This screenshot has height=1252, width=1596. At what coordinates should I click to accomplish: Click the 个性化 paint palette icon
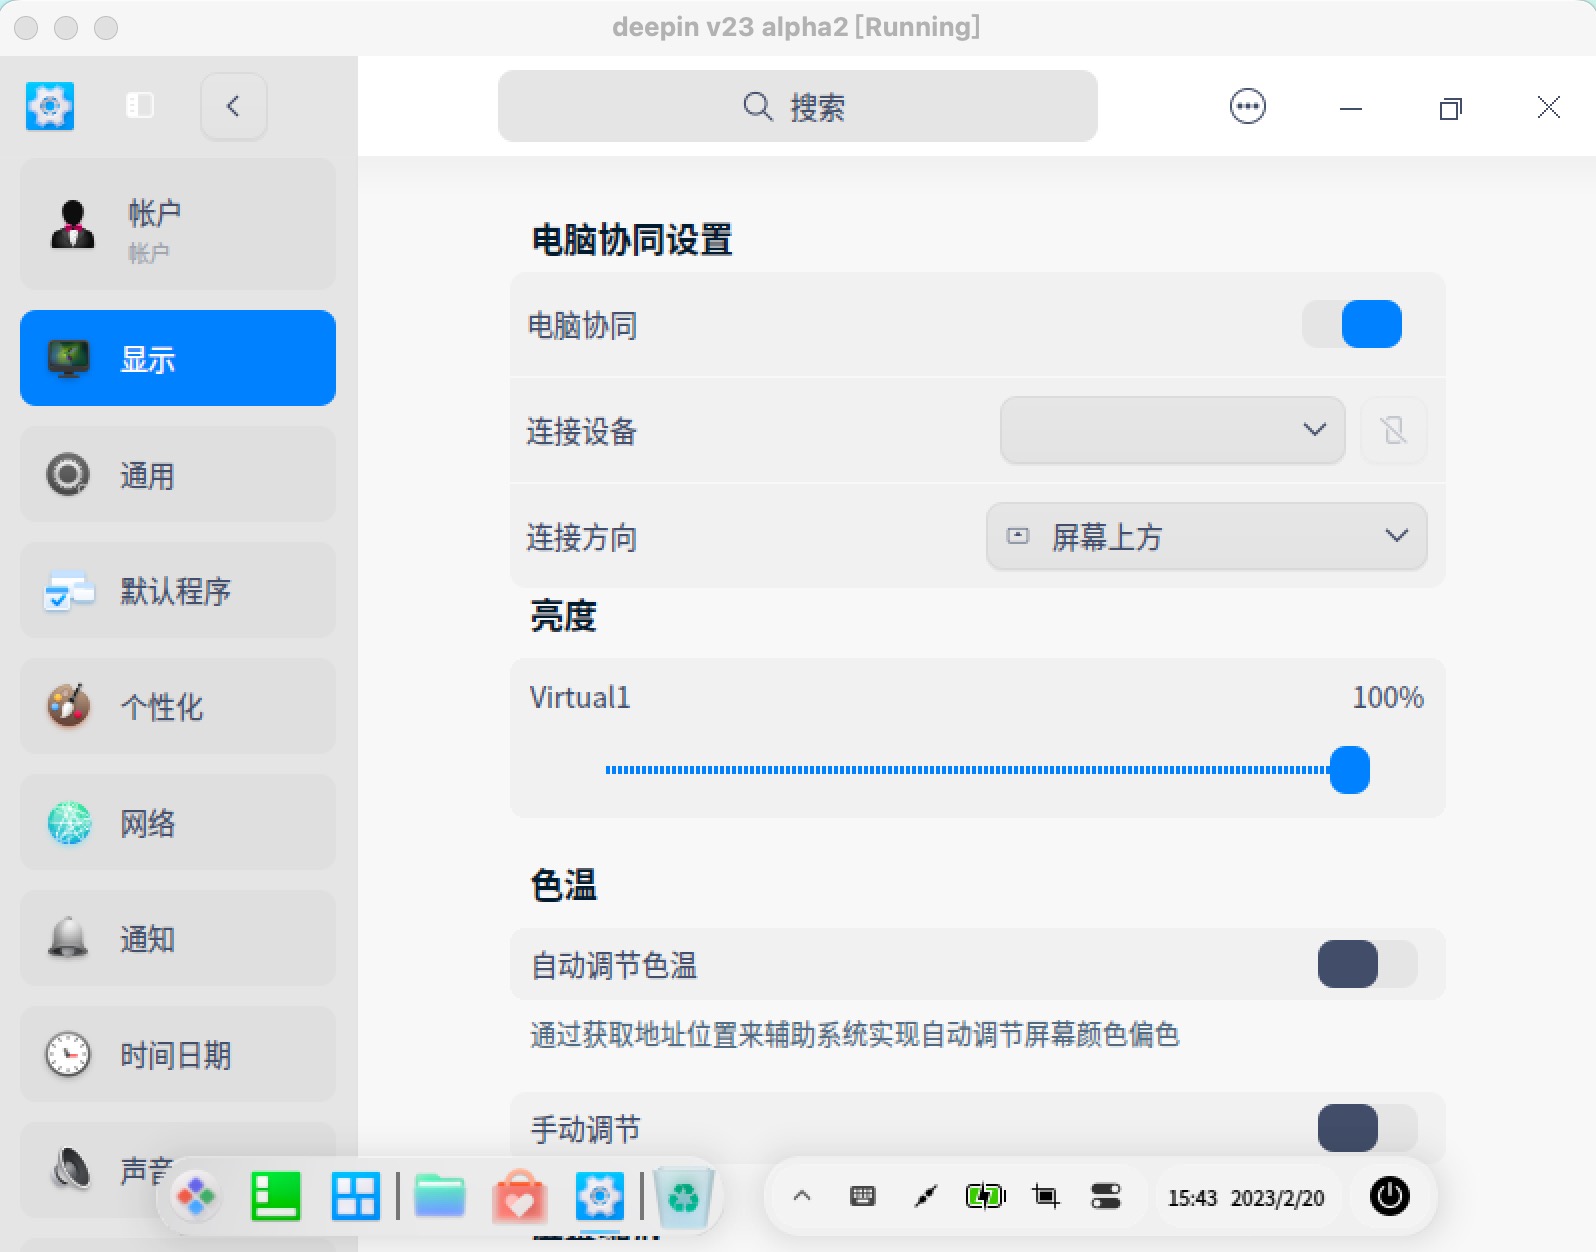(x=69, y=705)
